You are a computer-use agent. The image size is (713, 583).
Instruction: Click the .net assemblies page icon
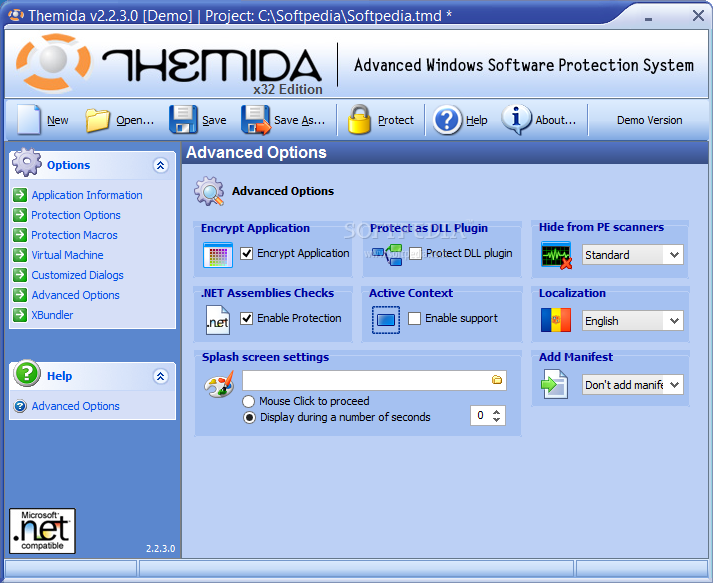pyautogui.click(x=218, y=320)
